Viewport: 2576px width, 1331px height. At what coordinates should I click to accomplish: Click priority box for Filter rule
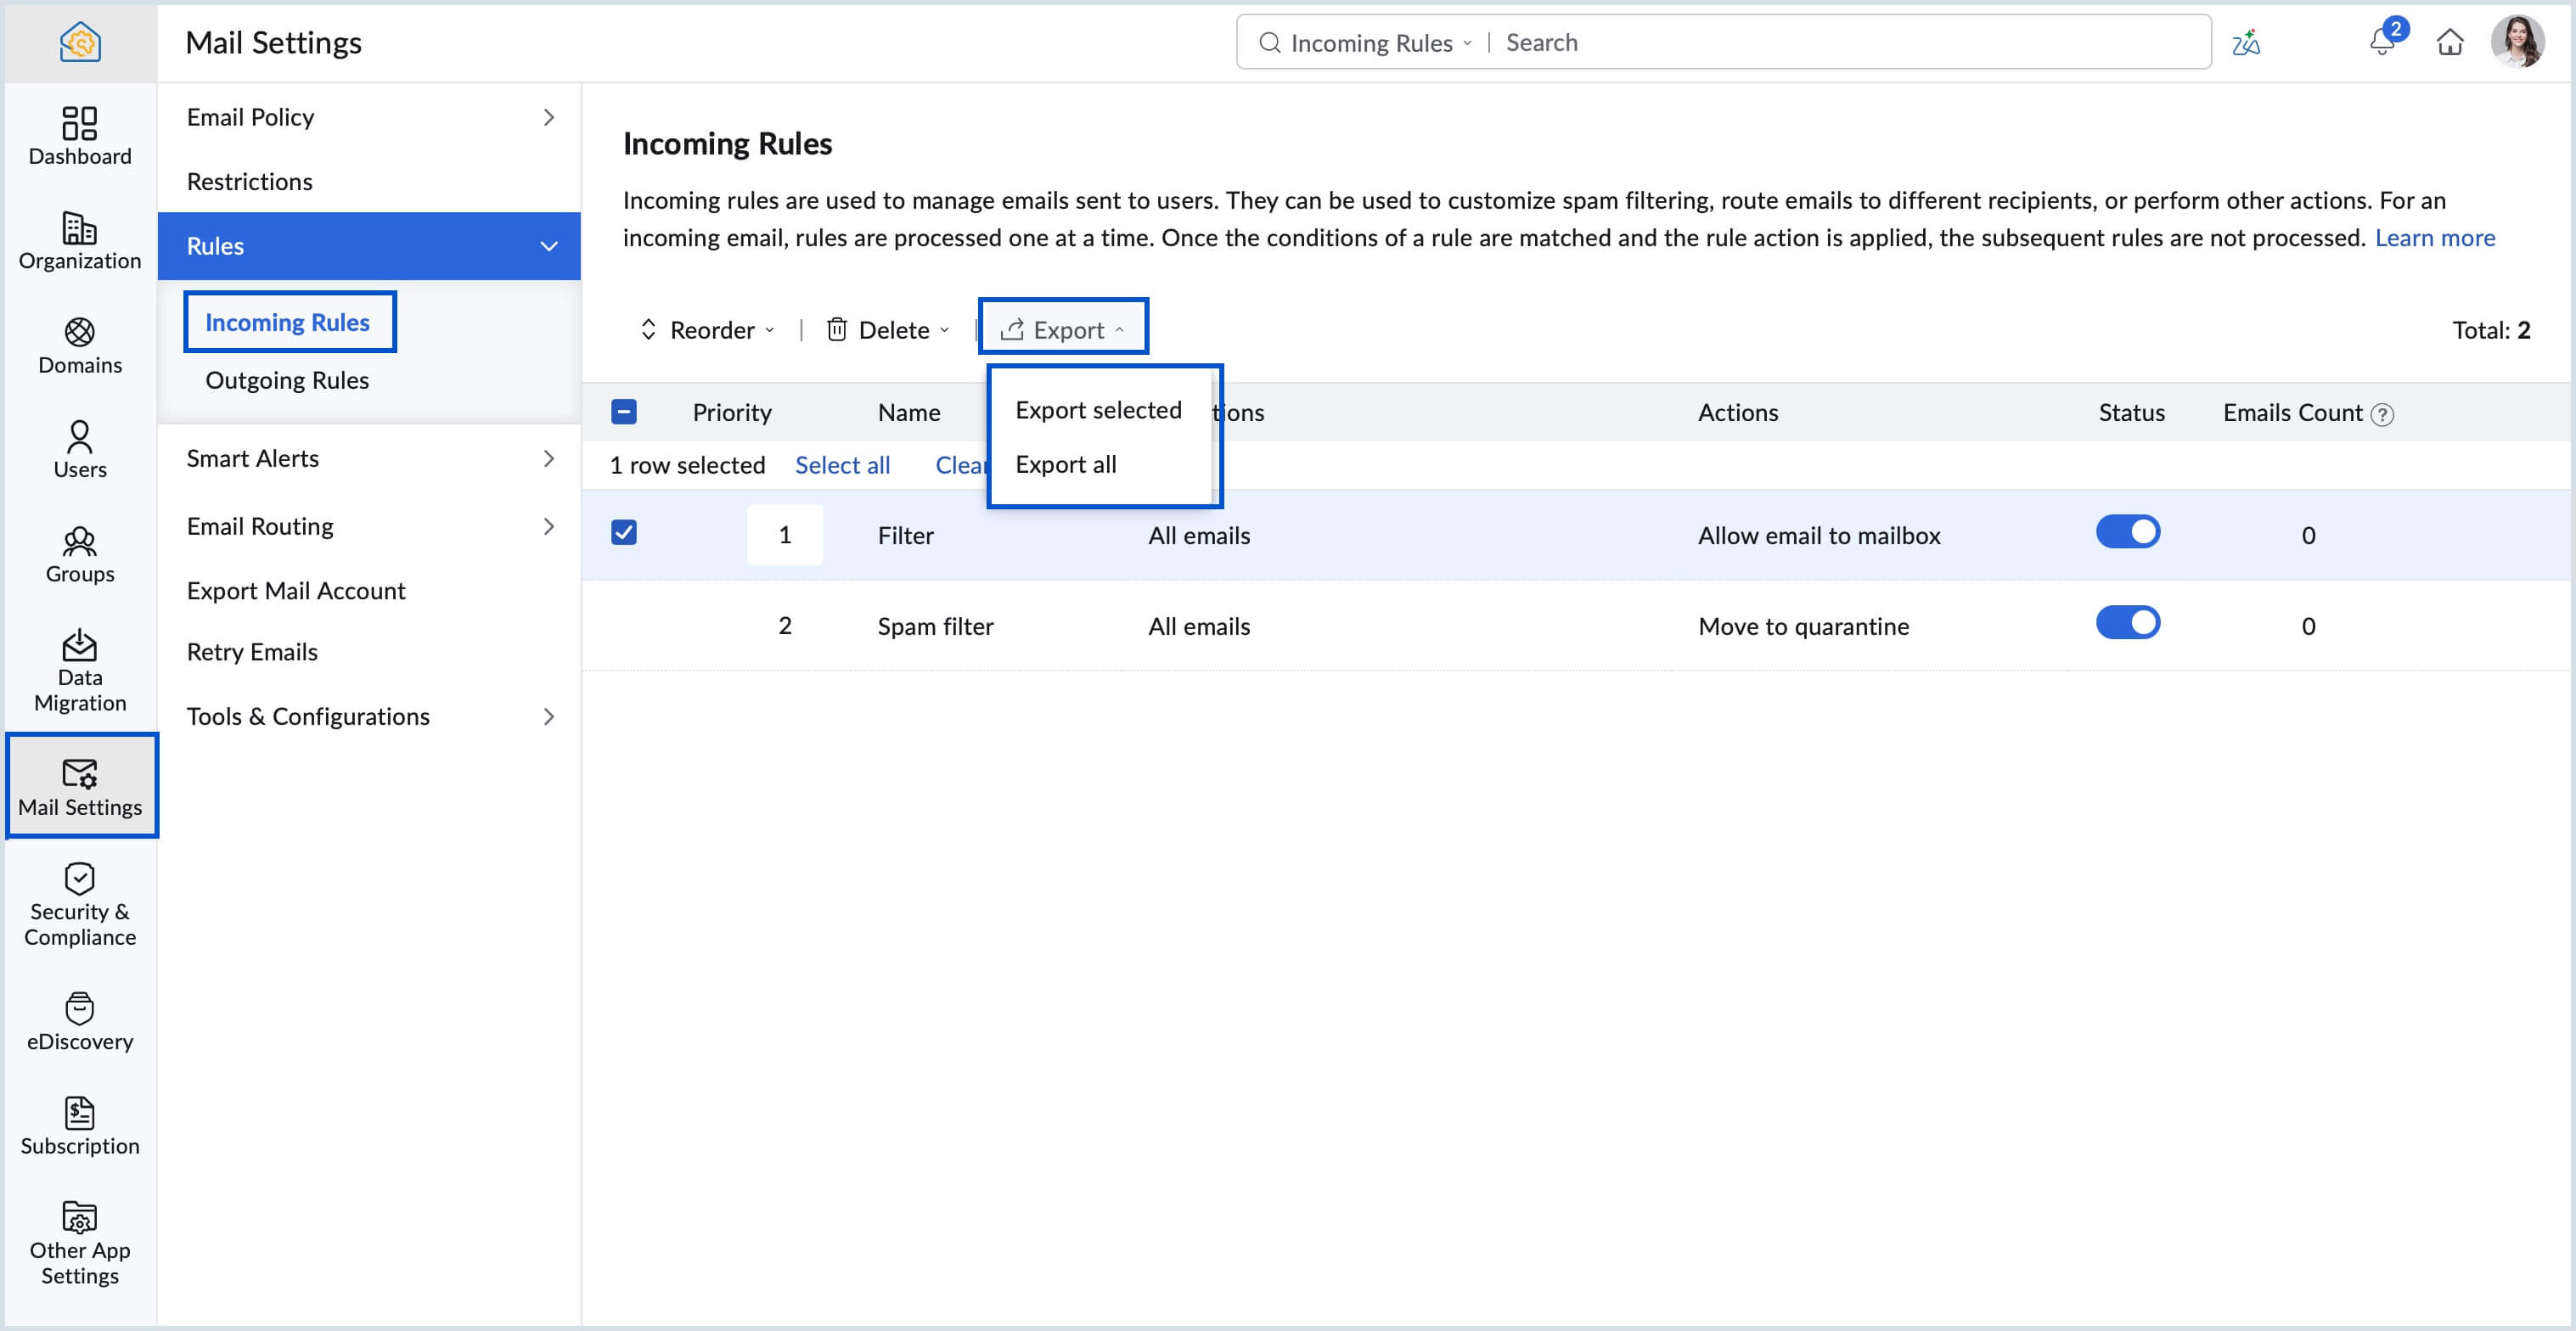pyautogui.click(x=785, y=535)
